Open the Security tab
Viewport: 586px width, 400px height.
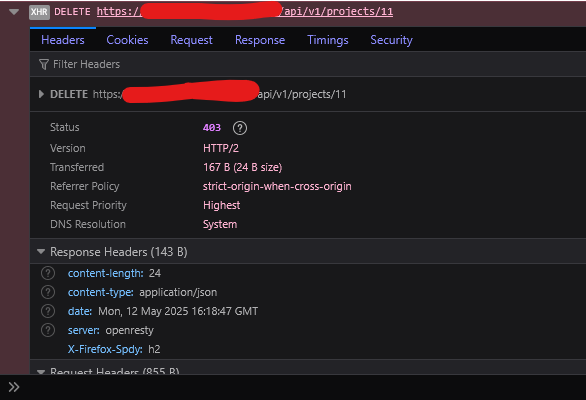coord(391,40)
